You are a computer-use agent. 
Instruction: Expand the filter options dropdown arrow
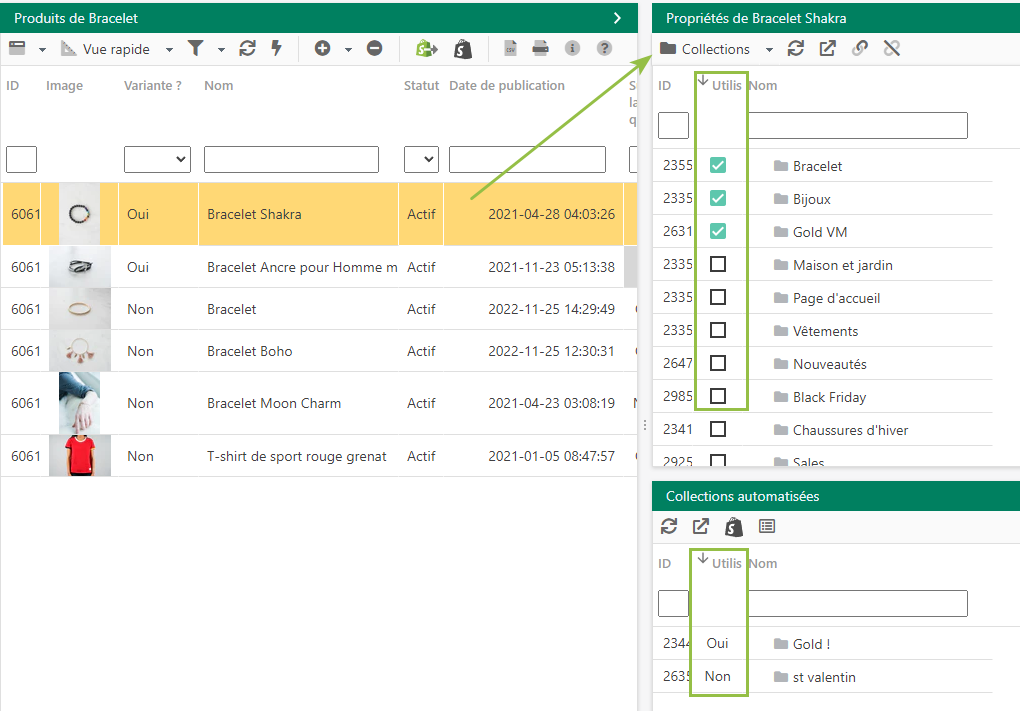(221, 49)
